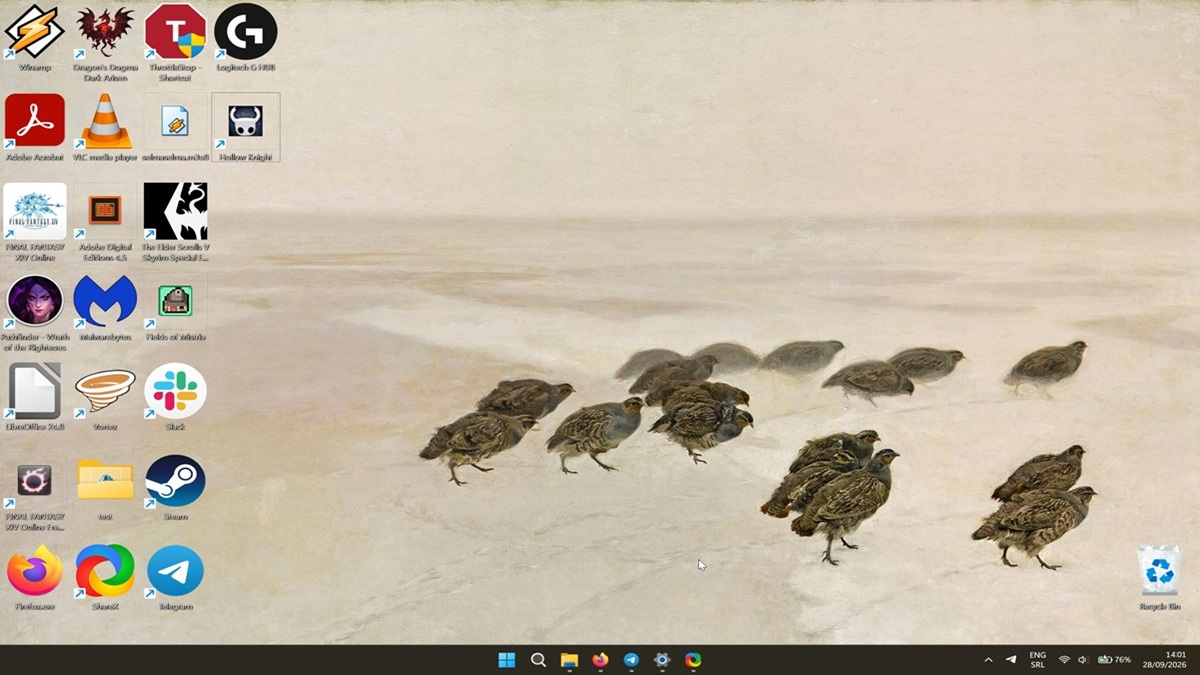
Task: Select the Adobe Acrobat desktop icon
Action: coord(35,128)
